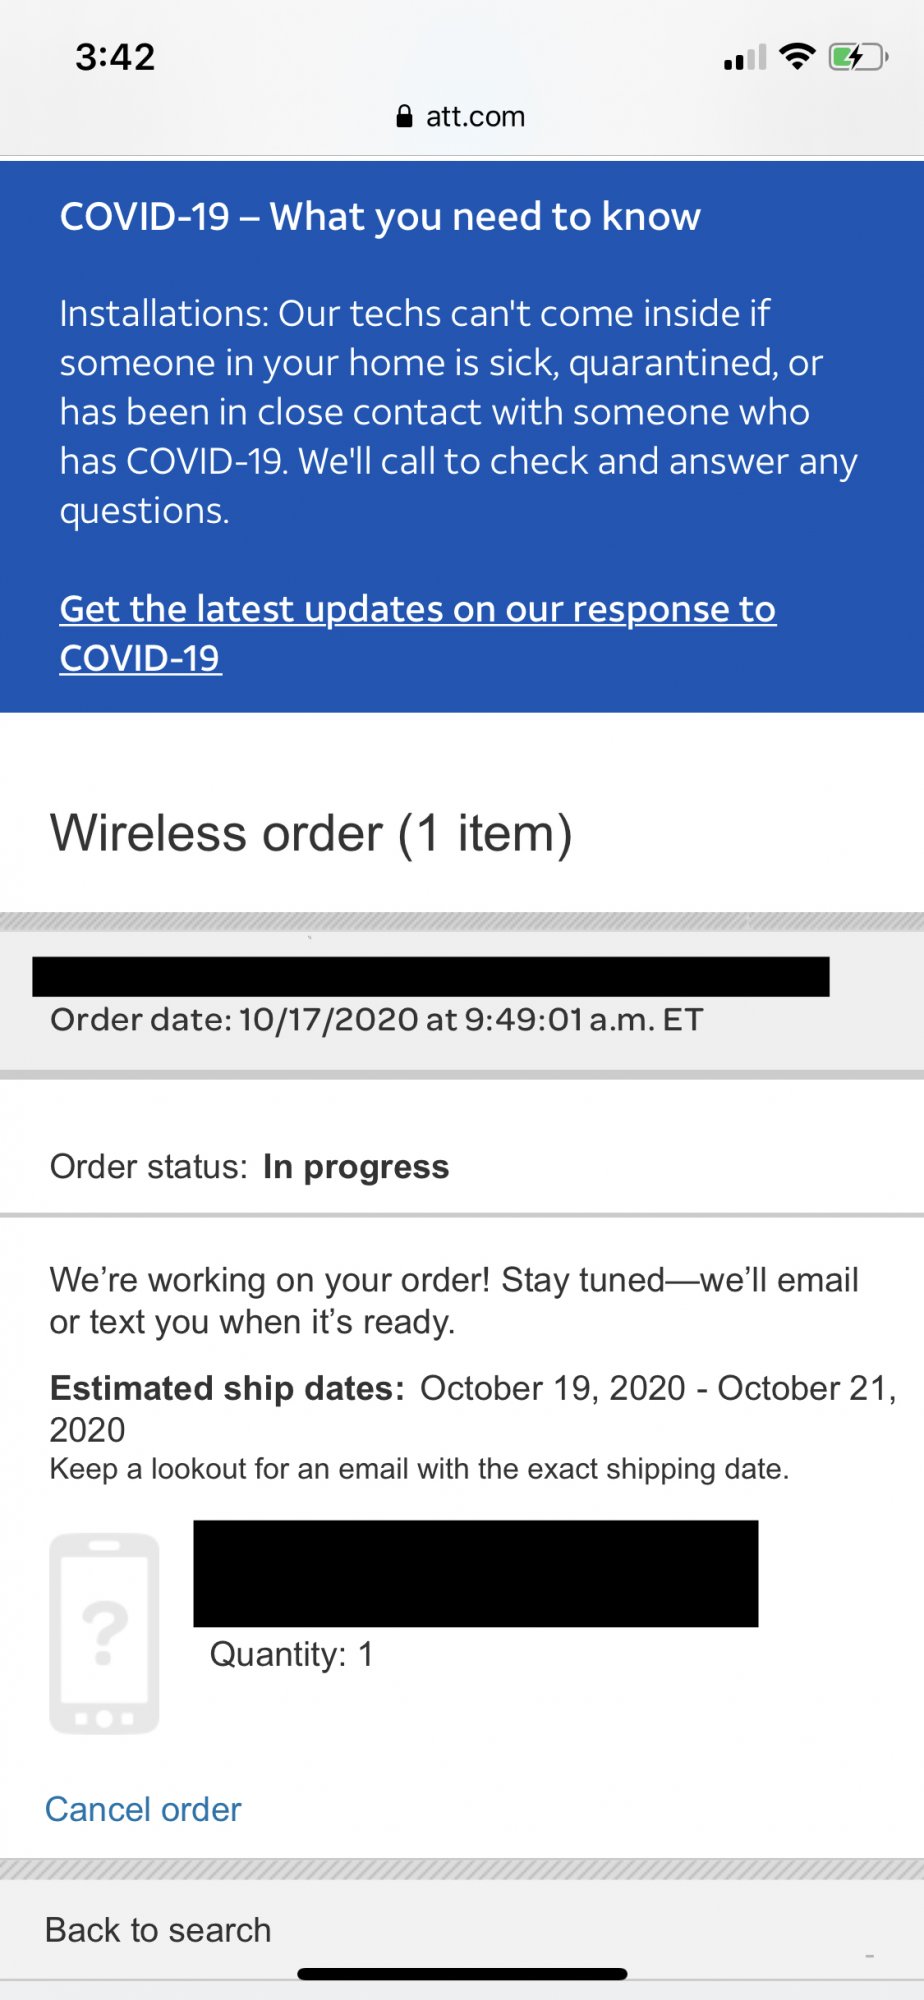Screen dimensions: 924x2000
Task: Tap the Wi-Fi status icon
Action: [x=797, y=57]
